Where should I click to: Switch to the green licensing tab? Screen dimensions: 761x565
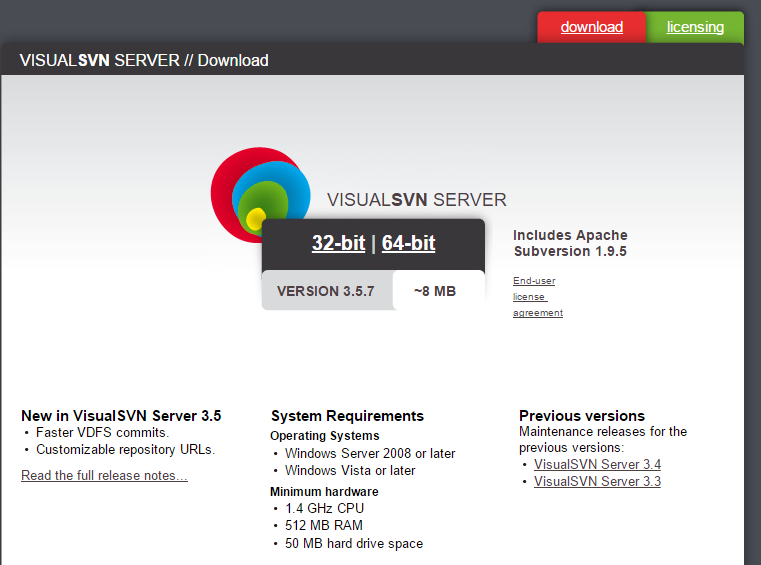[695, 27]
